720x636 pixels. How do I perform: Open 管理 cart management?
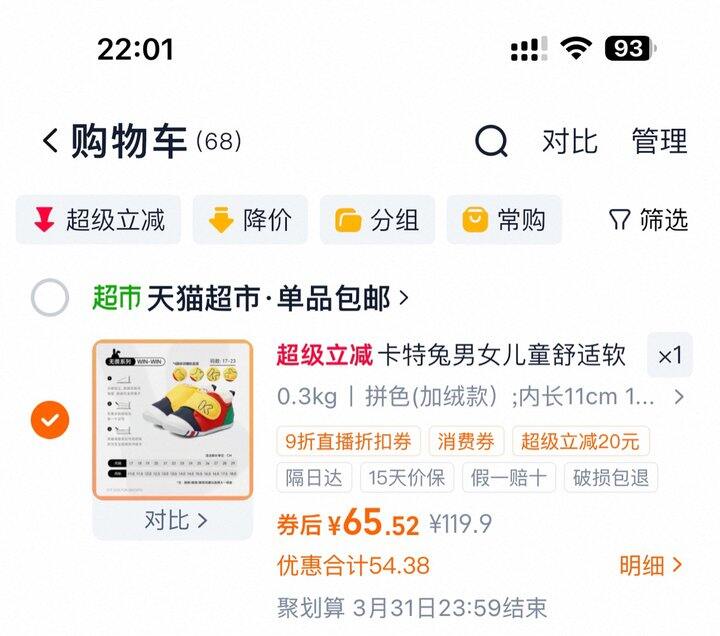(659, 141)
